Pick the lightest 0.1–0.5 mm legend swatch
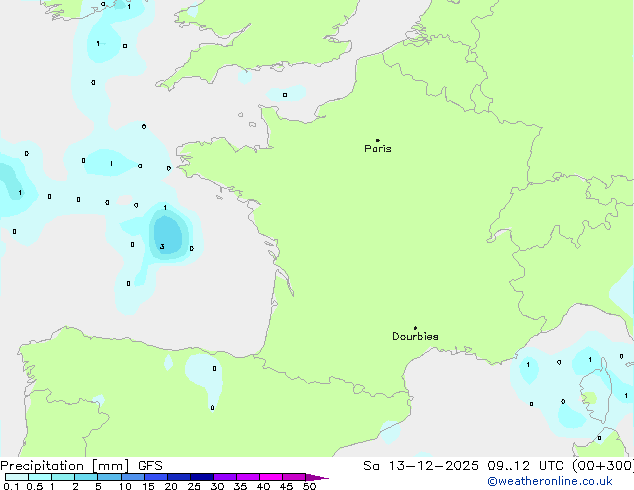Image resolution: width=634 pixels, height=490 pixels. pos(17,477)
